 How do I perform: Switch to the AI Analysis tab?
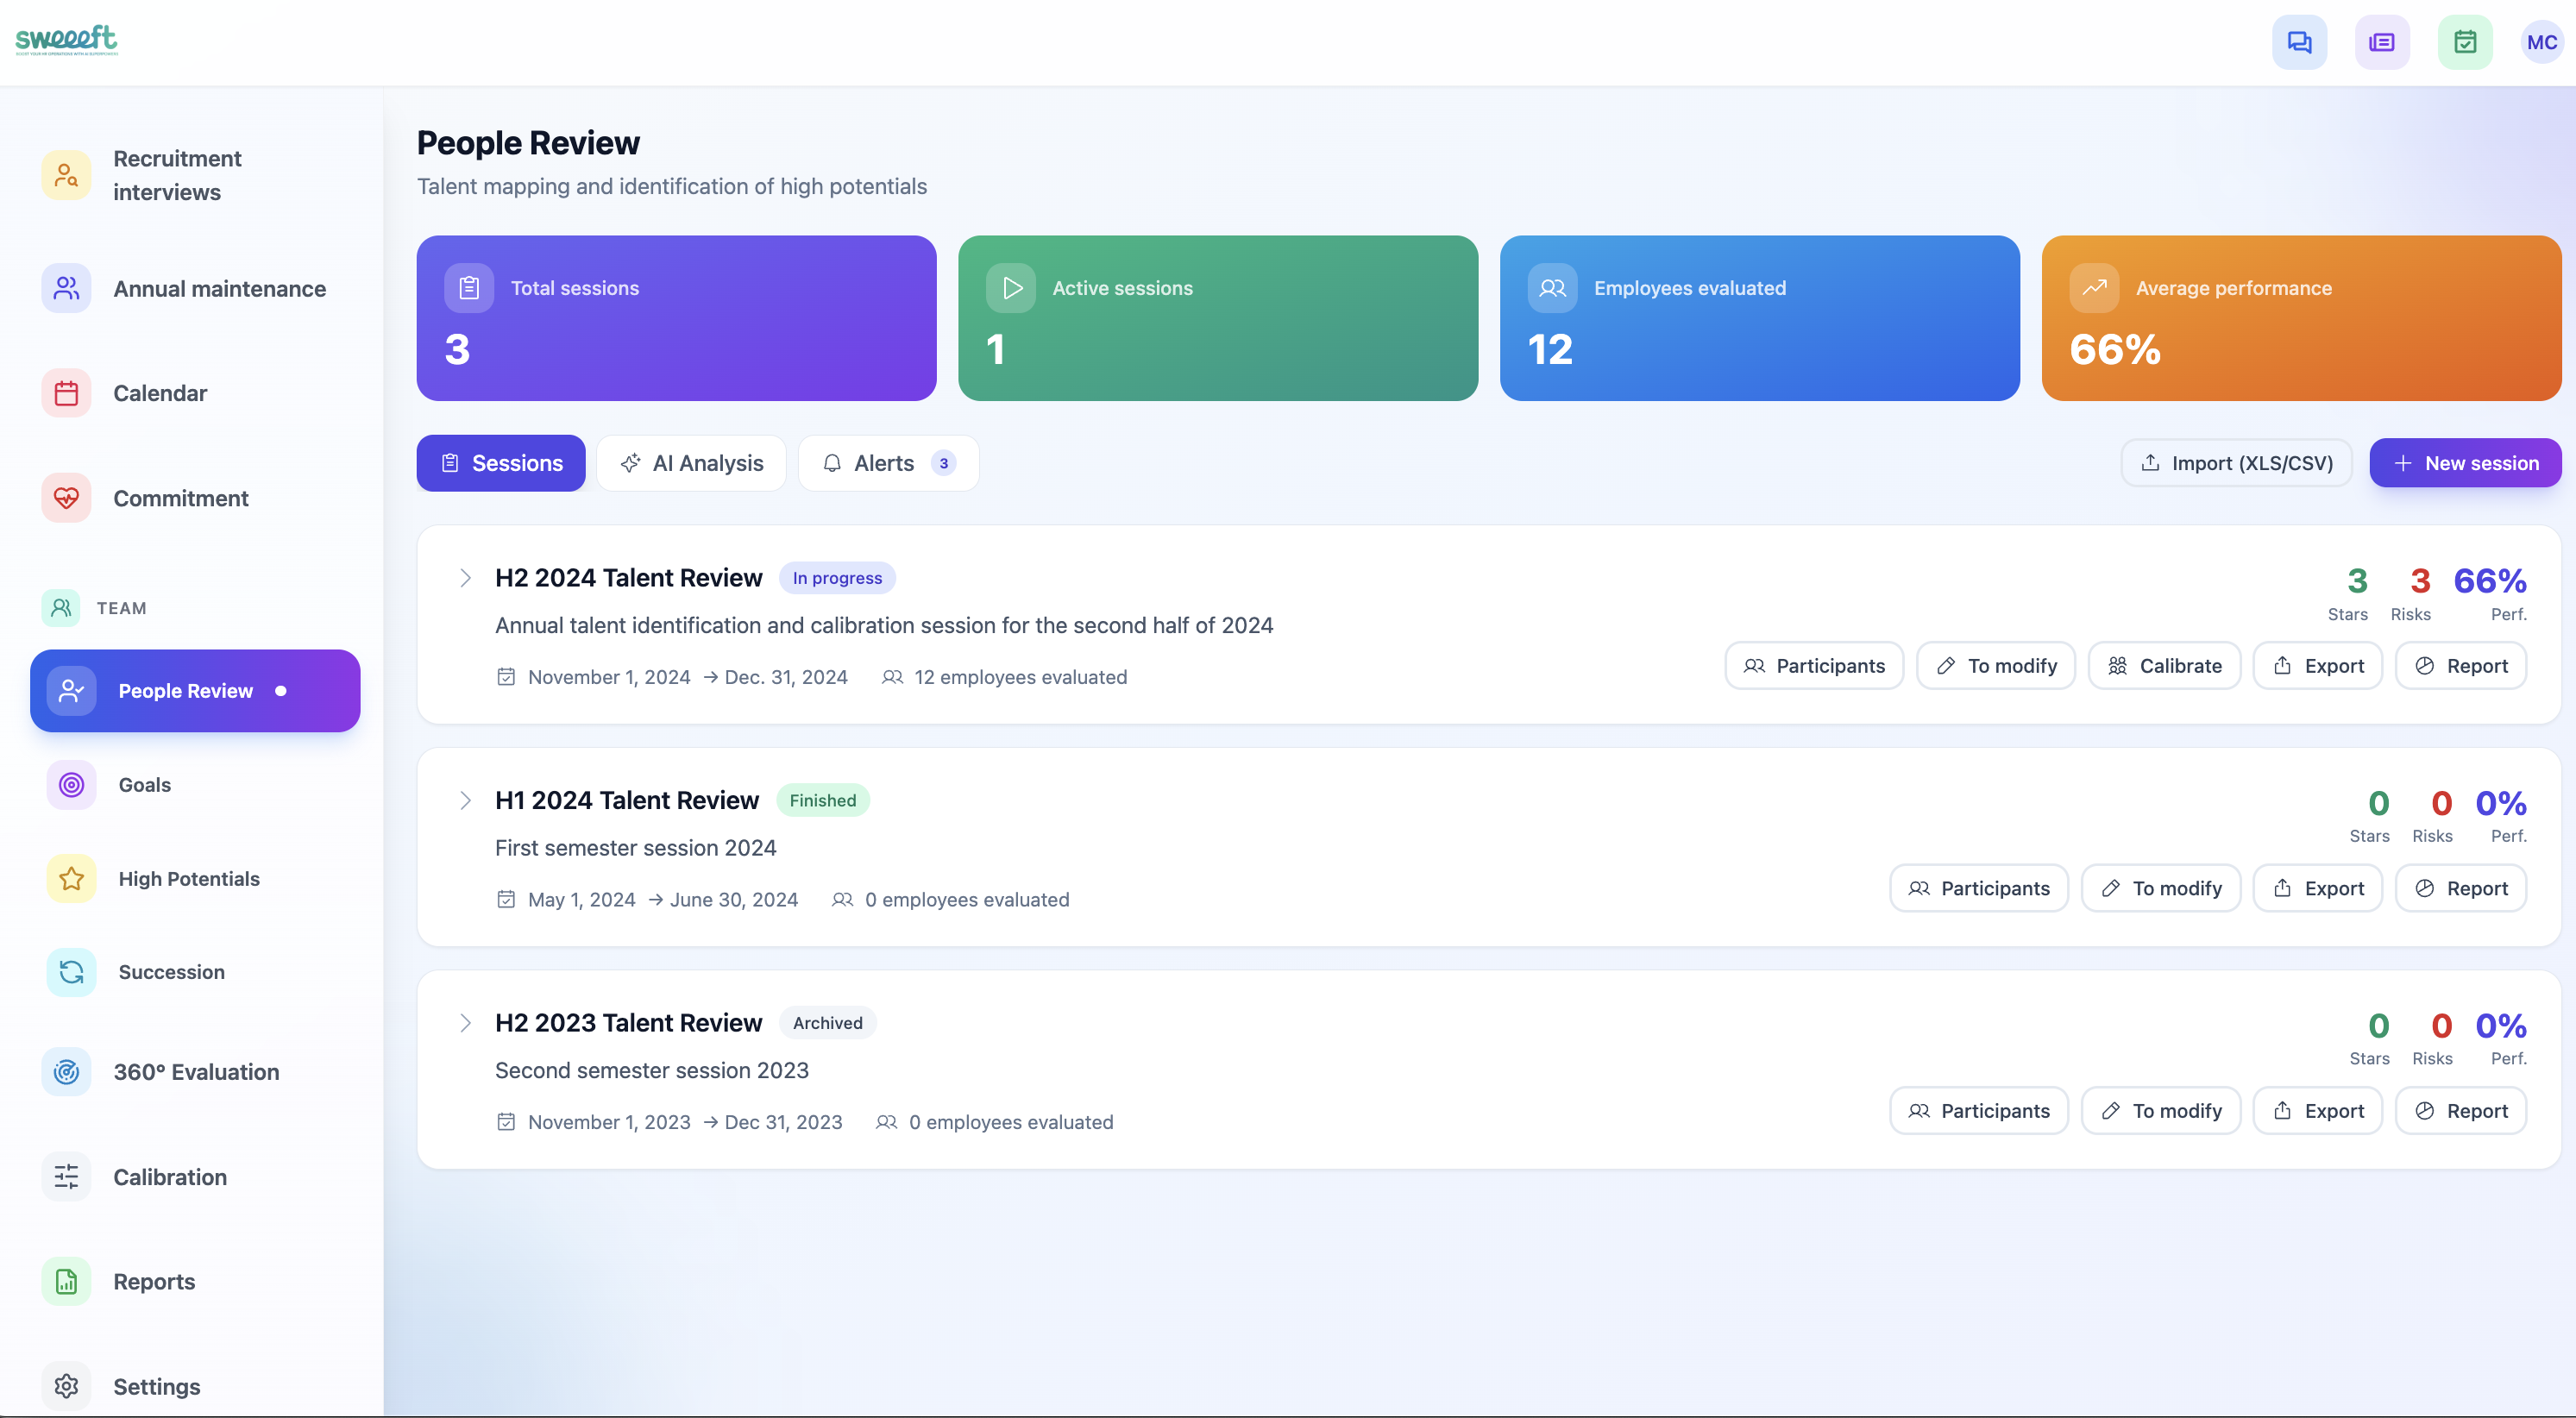690,463
